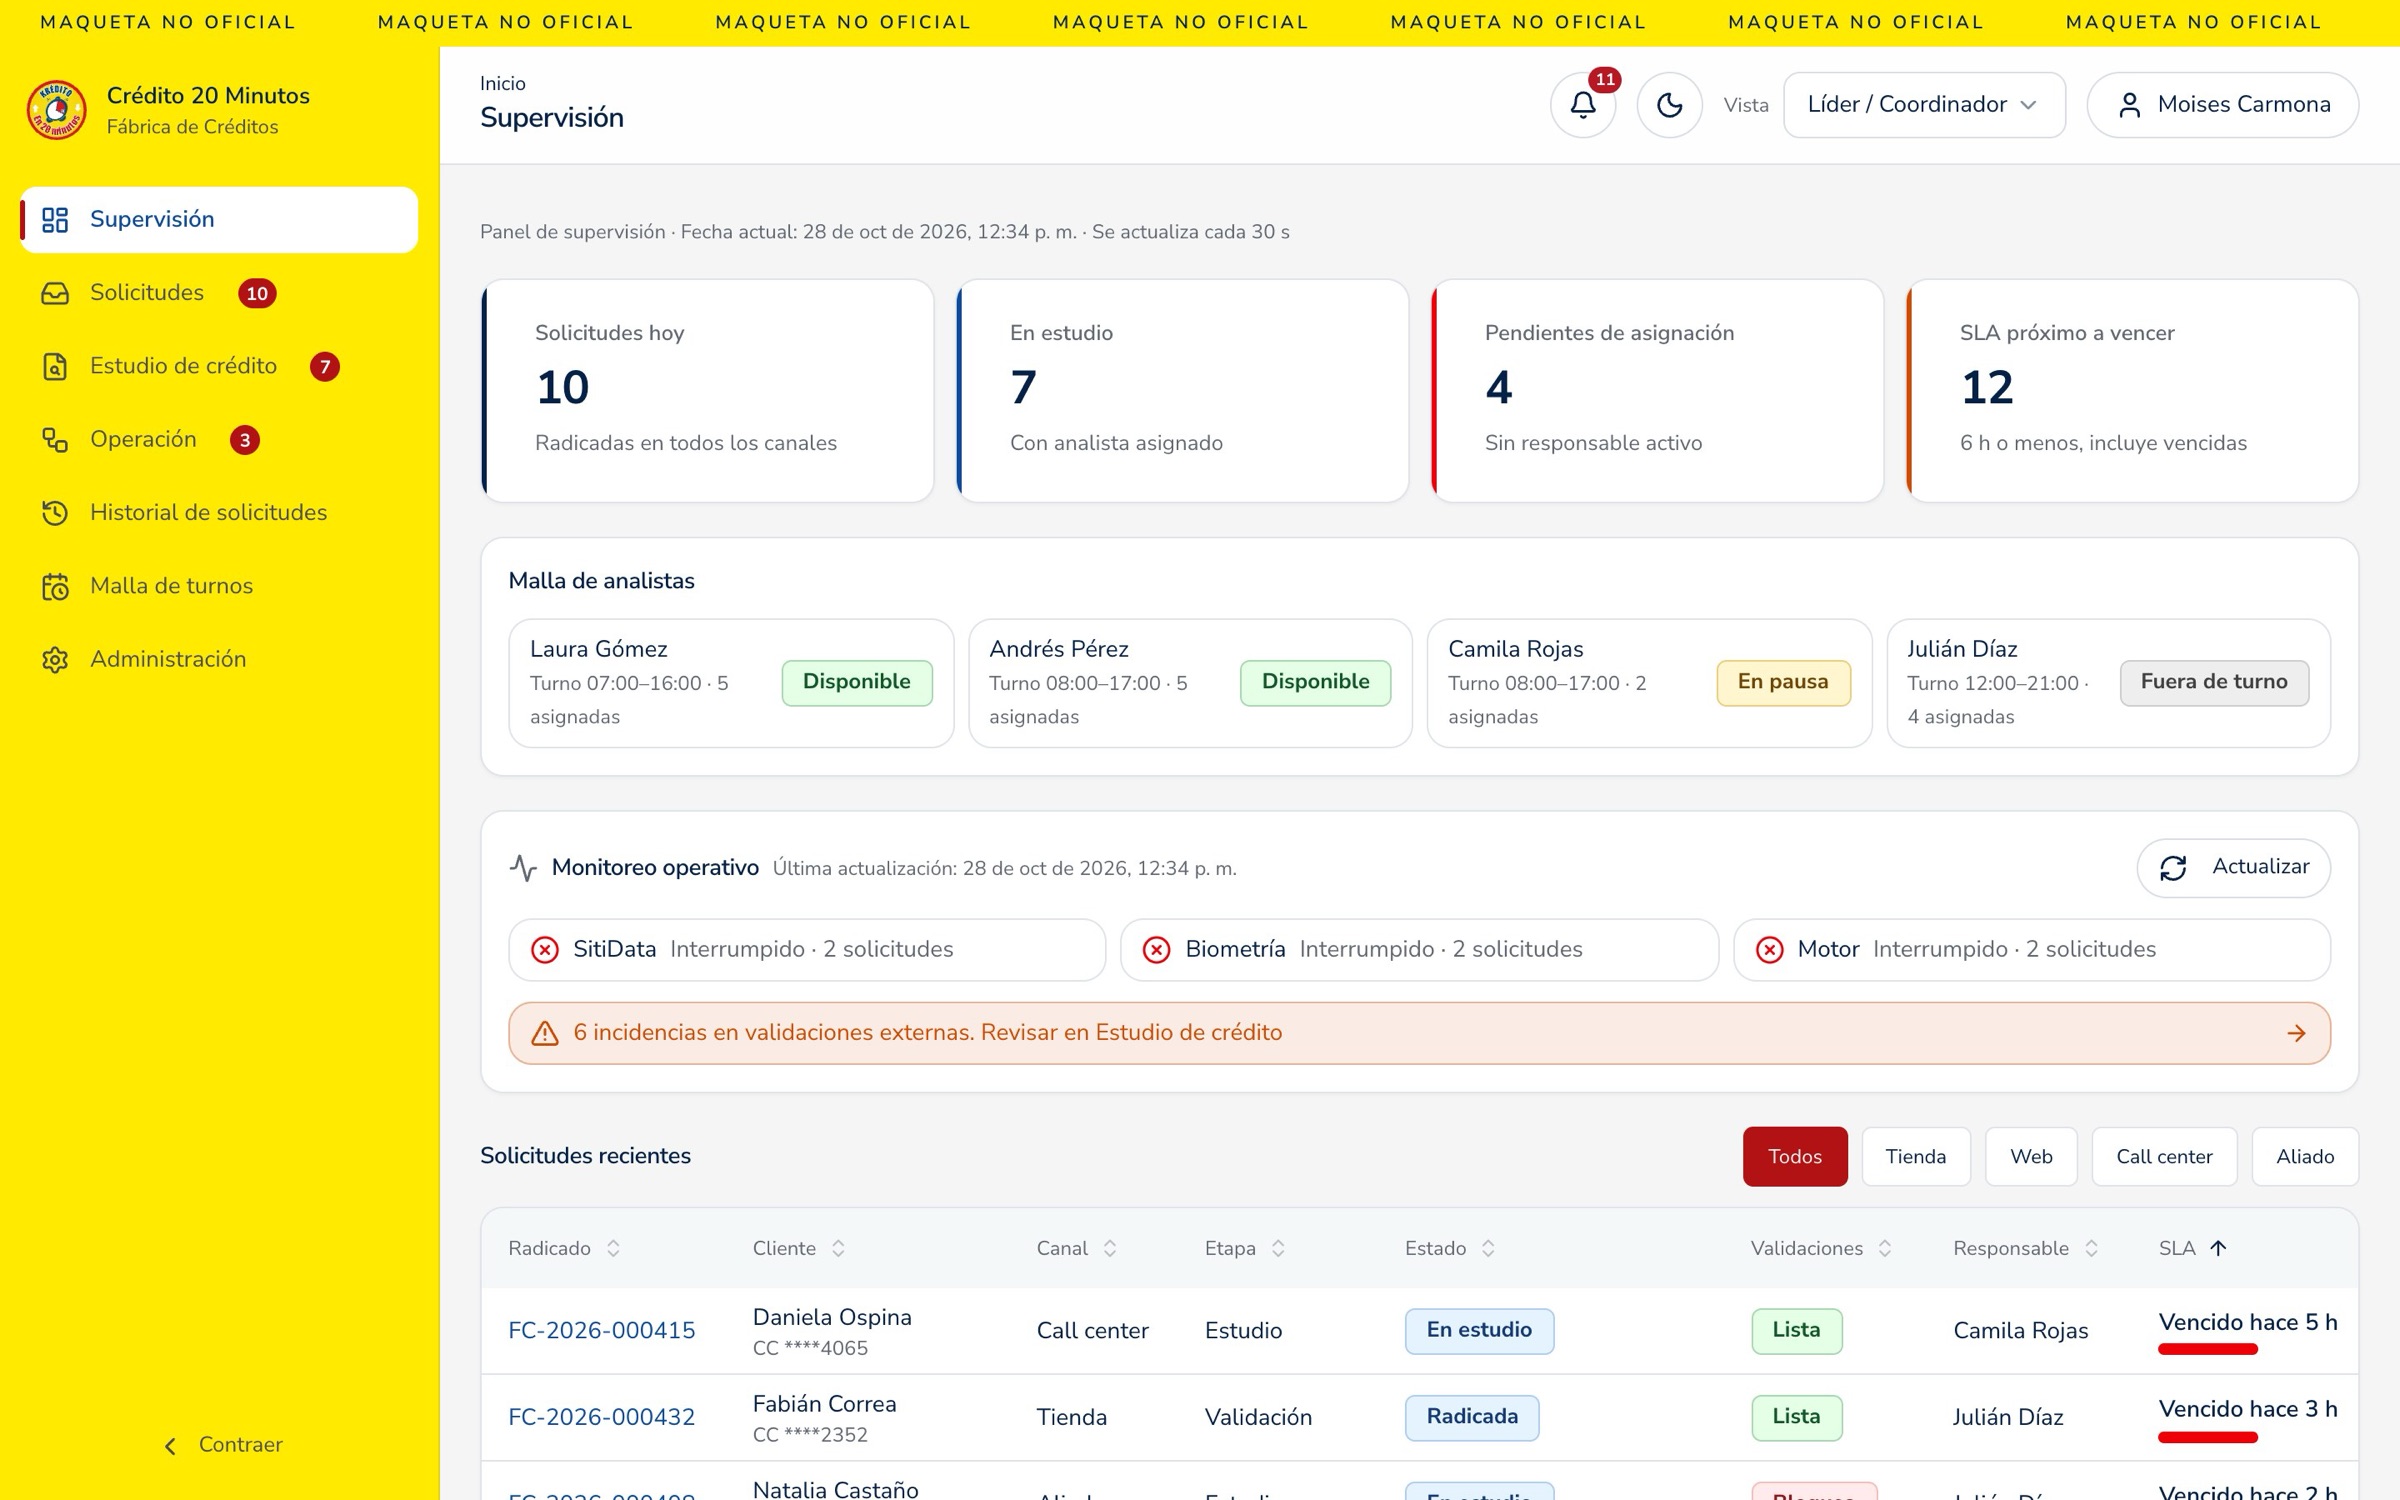
Task: Filter recent requests by Aliado
Action: pos(2304,1156)
